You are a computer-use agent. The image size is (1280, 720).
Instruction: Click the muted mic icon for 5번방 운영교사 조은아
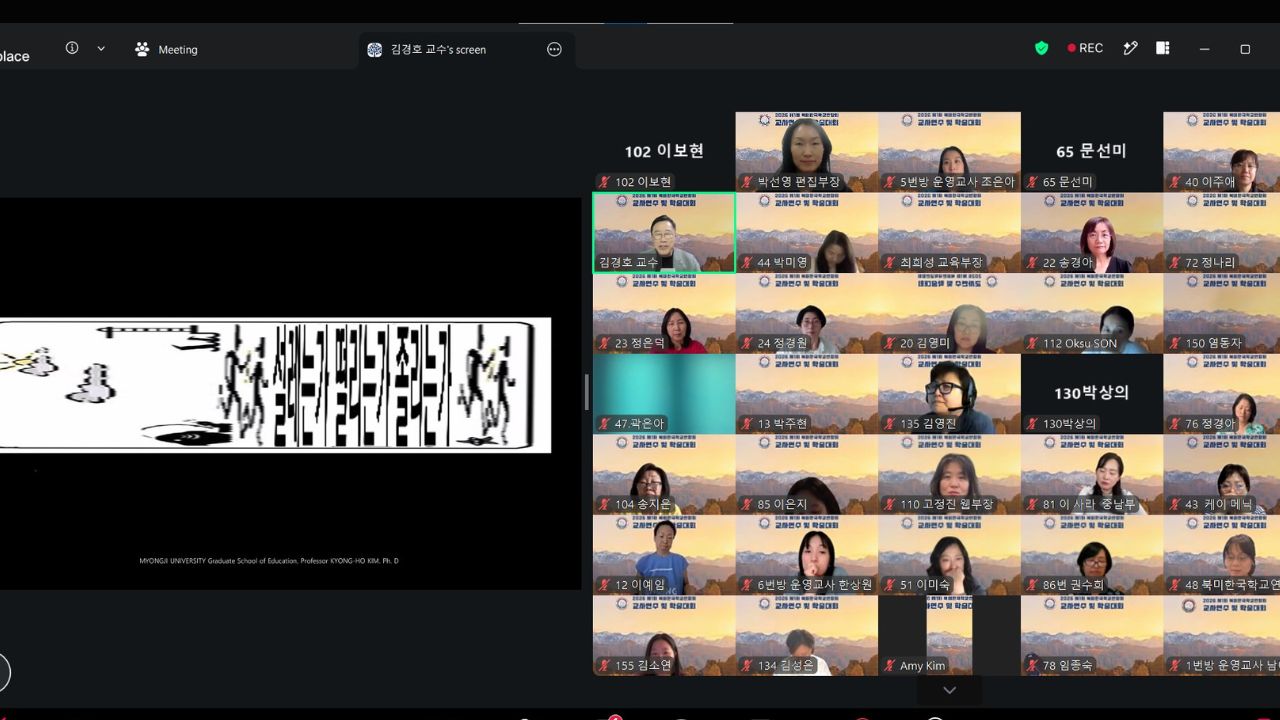tap(889, 182)
